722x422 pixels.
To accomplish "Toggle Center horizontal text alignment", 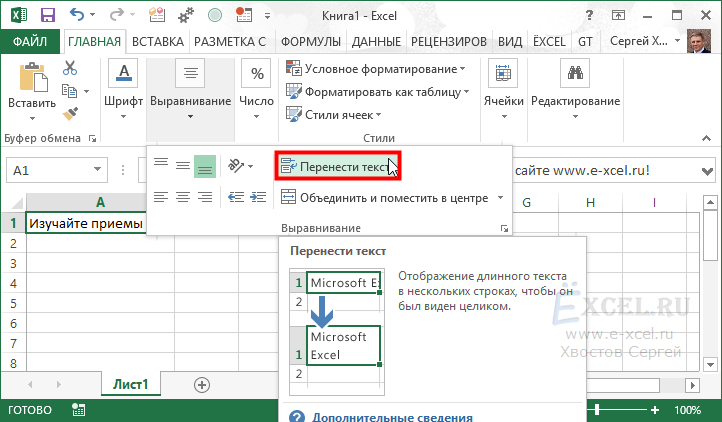I will point(182,197).
